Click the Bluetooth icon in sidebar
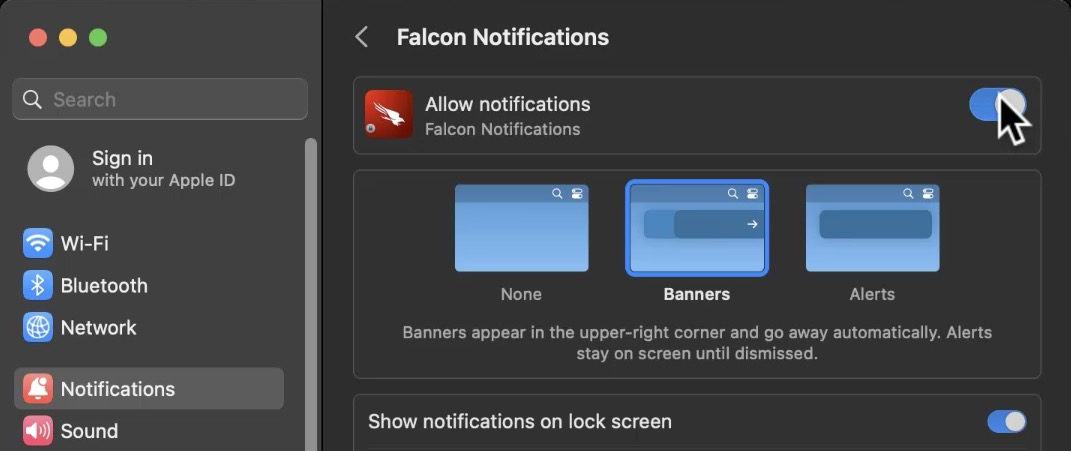The width and height of the screenshot is (1071, 451). click(38, 285)
